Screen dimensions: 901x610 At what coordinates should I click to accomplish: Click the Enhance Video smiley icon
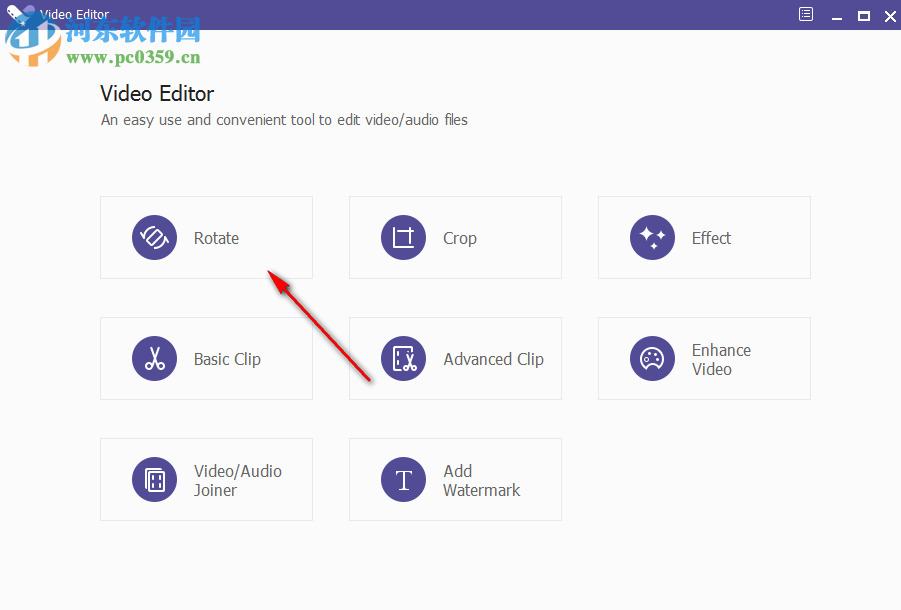click(x=652, y=359)
